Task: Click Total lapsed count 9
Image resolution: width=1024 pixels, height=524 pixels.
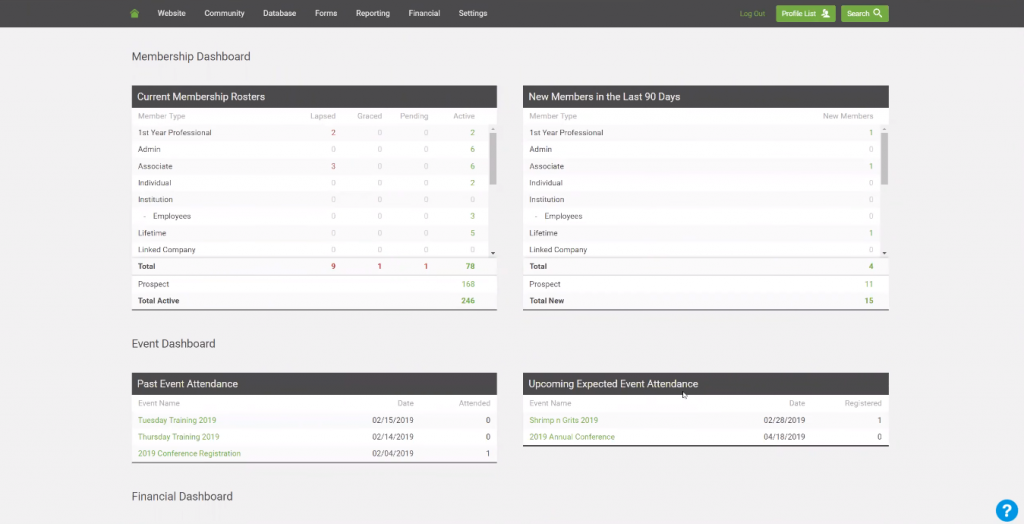Action: click(333, 267)
